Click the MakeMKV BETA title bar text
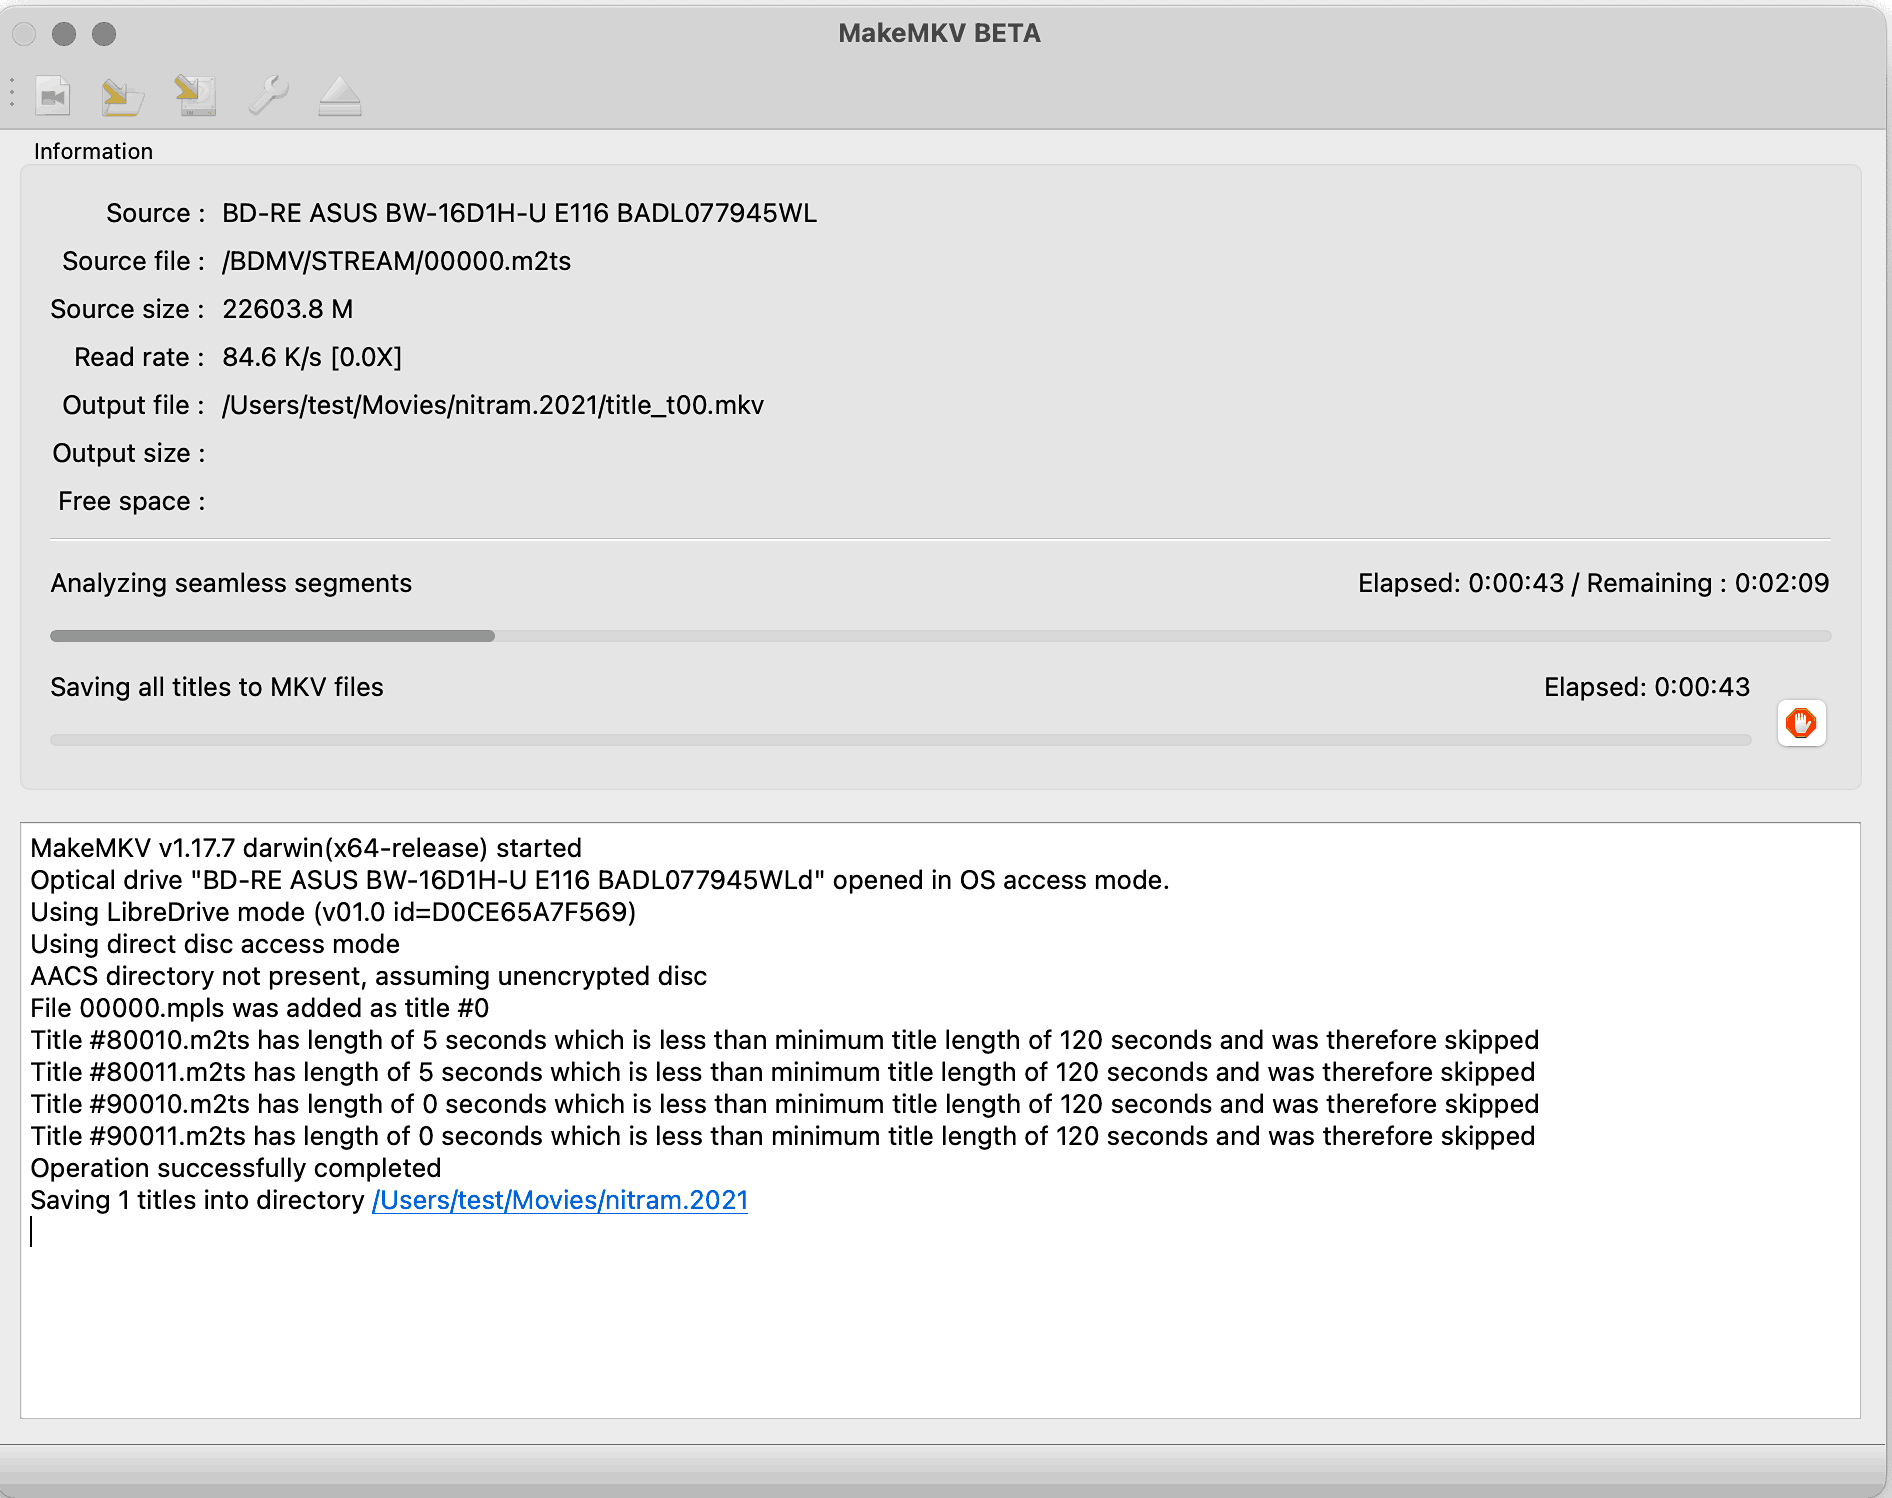Screen dimensions: 1892x1498 coord(939,34)
